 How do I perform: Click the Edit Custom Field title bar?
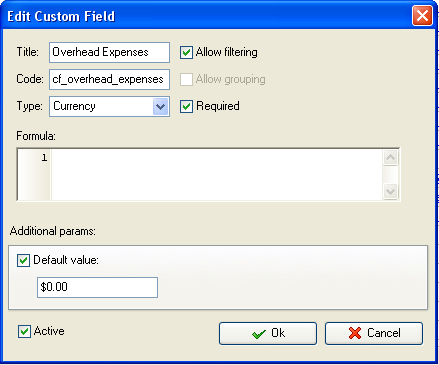pos(207,16)
